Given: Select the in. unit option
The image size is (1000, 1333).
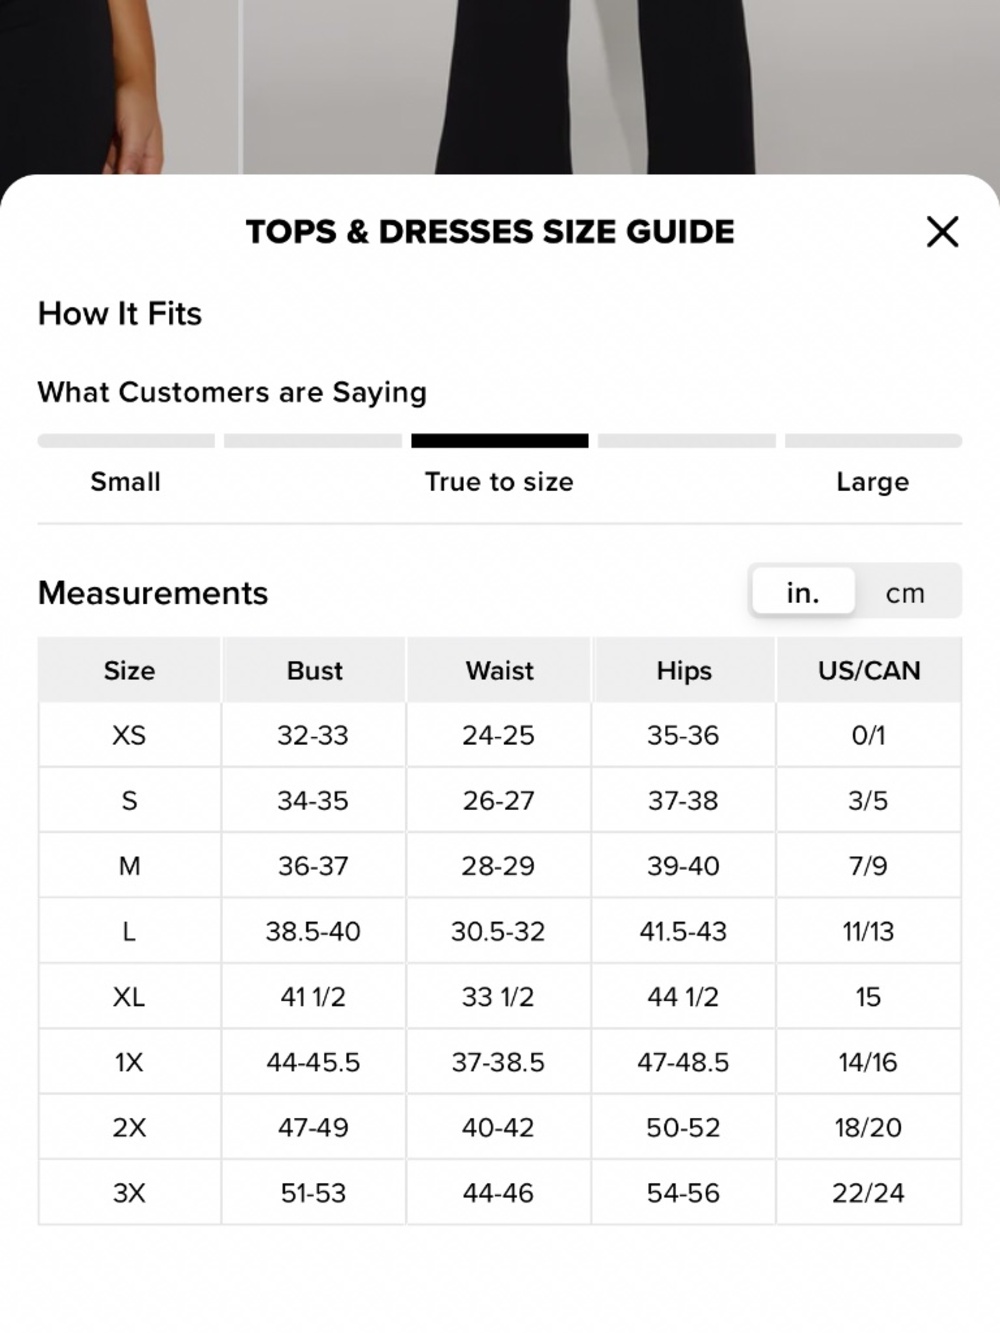Looking at the screenshot, I should [x=802, y=593].
